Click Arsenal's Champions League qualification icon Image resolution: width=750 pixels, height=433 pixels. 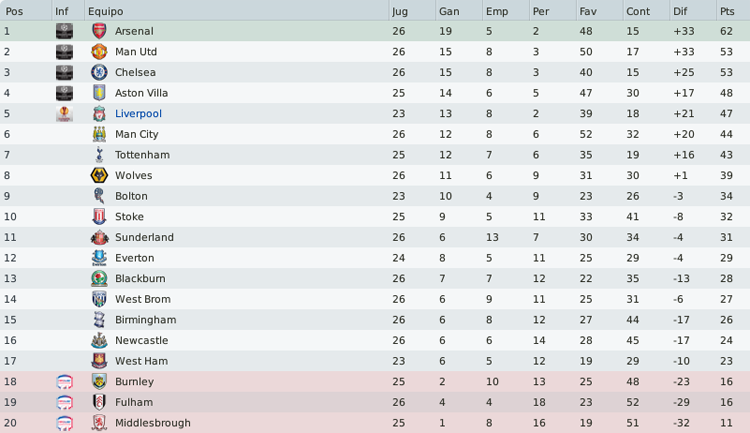tap(64, 31)
